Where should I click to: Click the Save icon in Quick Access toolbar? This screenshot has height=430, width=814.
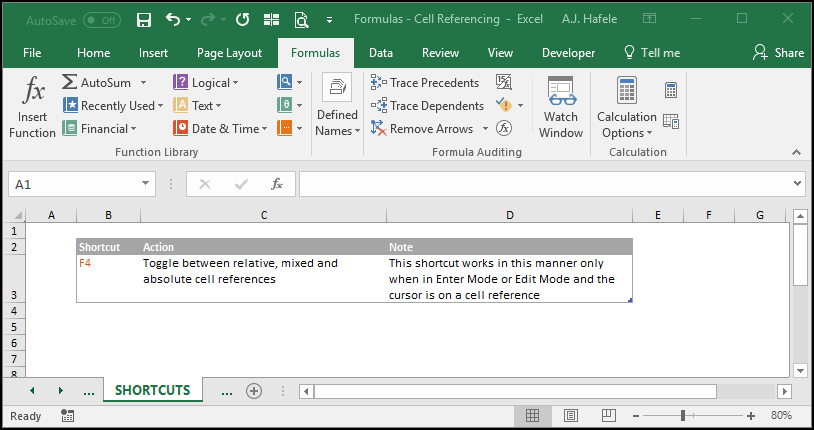(x=144, y=20)
